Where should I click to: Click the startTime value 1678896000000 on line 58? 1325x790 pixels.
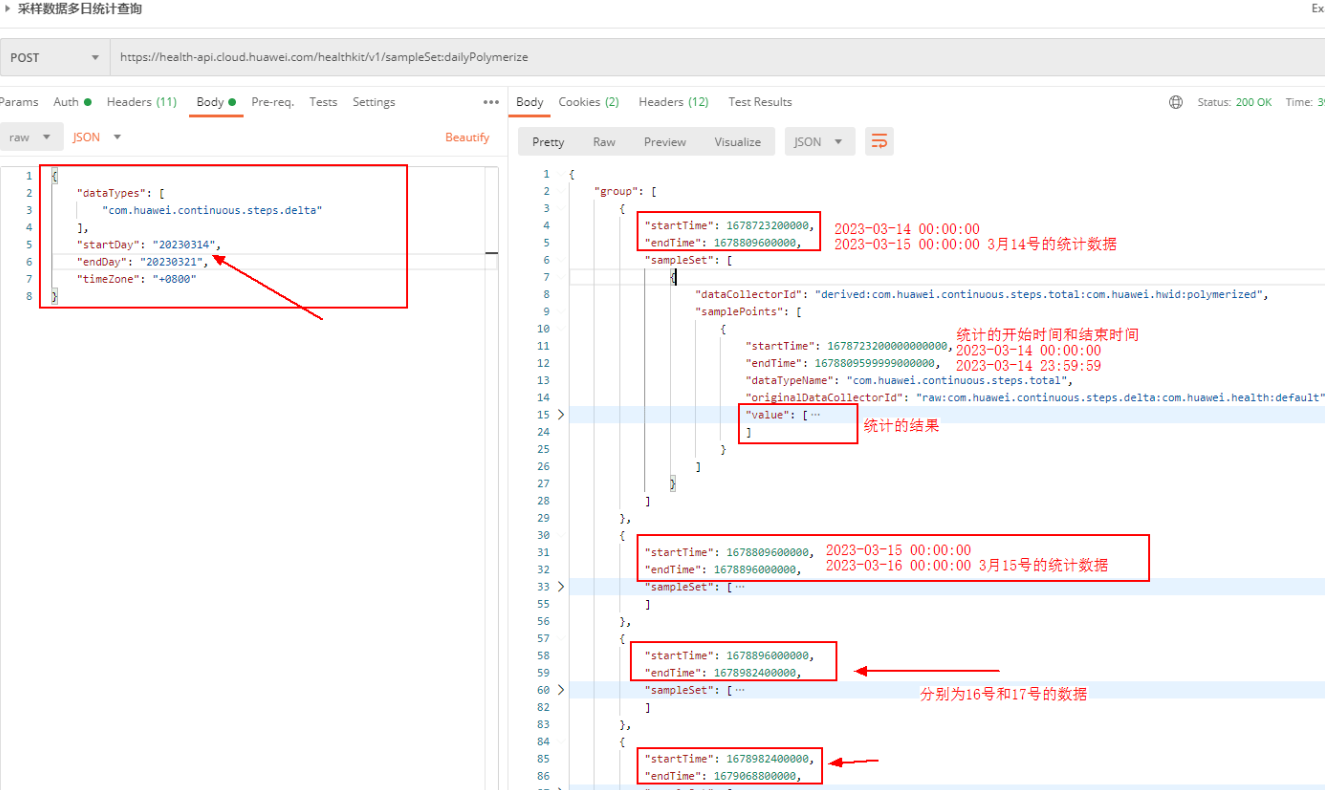pyautogui.click(x=768, y=655)
